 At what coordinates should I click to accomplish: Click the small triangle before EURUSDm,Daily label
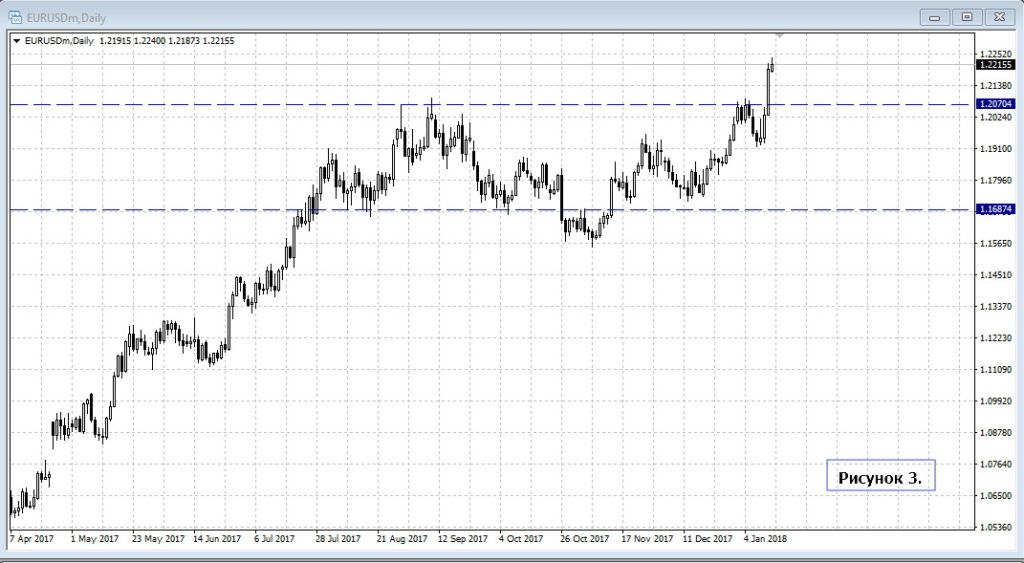point(16,40)
